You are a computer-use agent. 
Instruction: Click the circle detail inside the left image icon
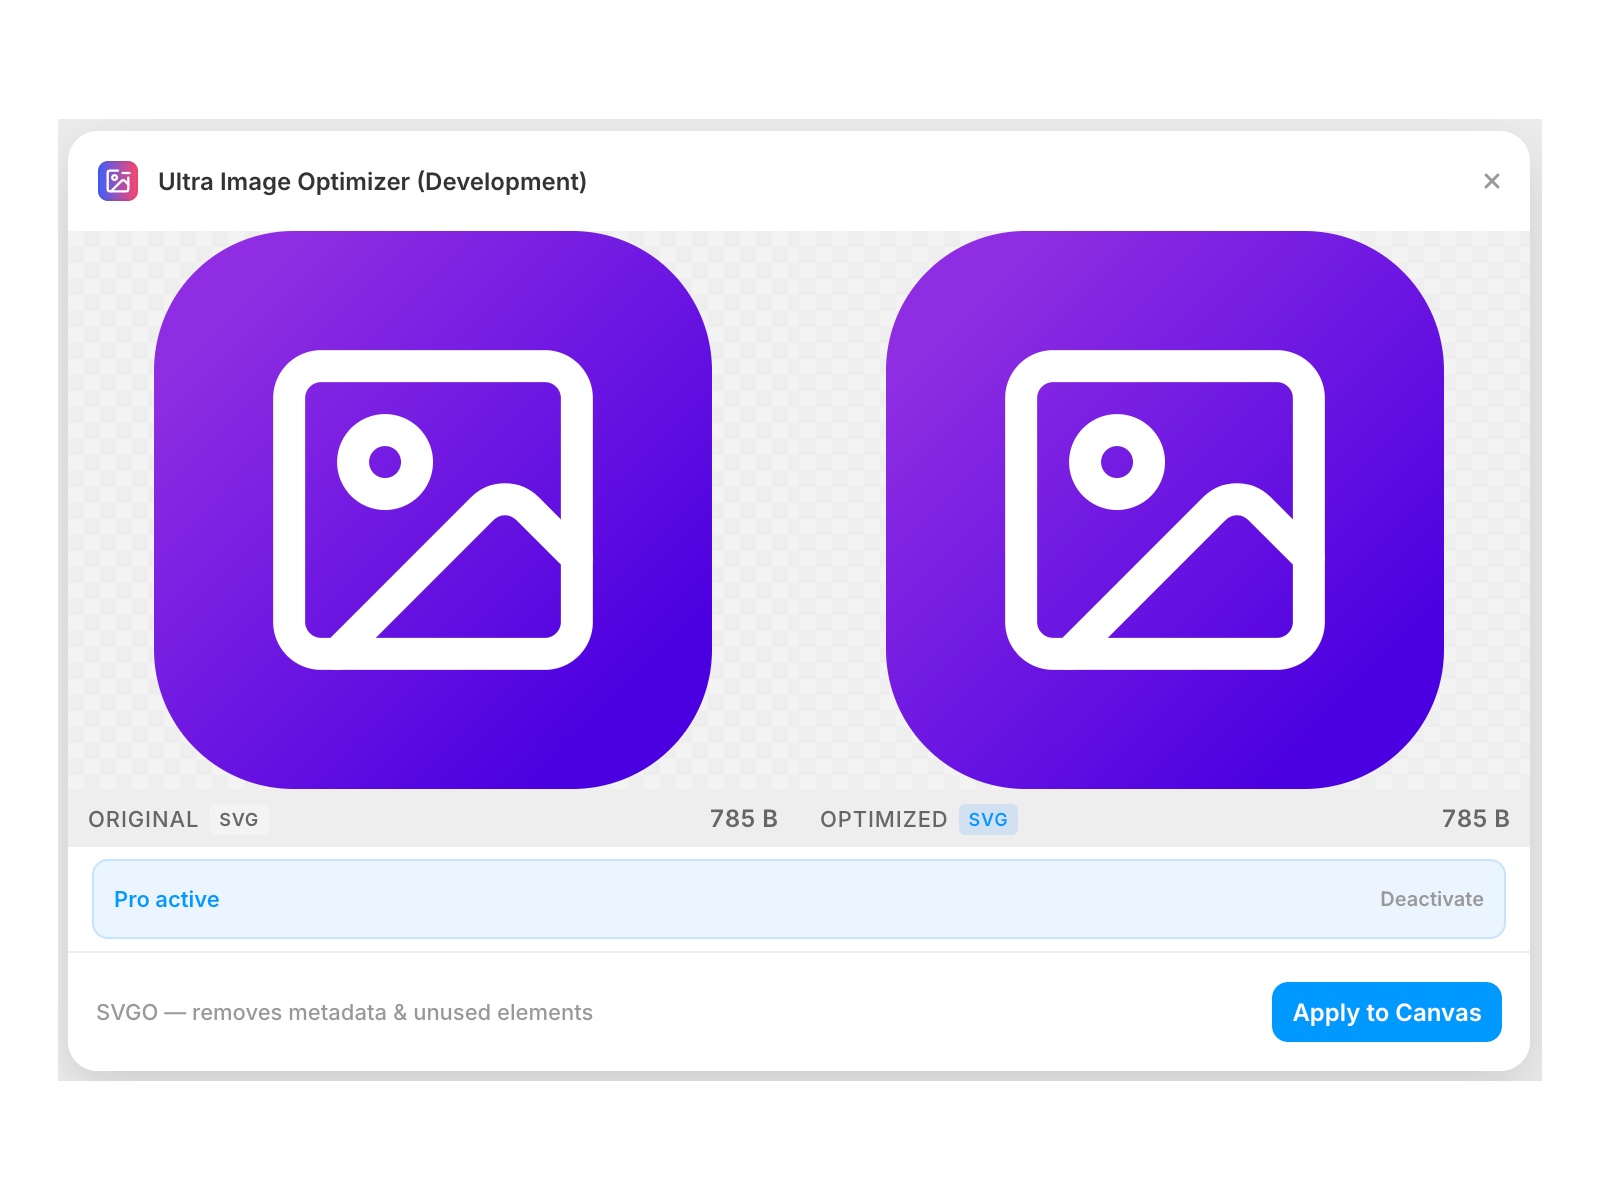coord(386,462)
